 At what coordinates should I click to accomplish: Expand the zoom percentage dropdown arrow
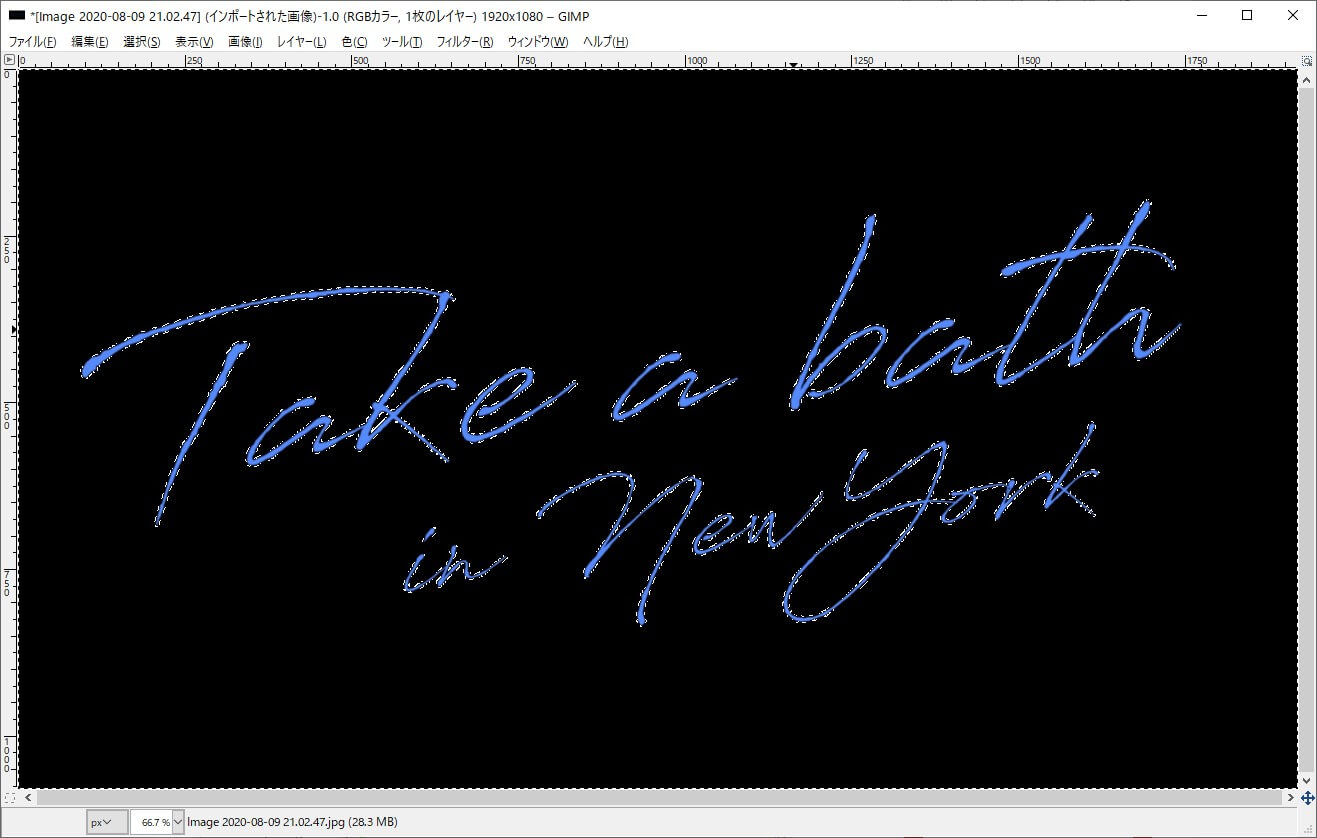178,822
